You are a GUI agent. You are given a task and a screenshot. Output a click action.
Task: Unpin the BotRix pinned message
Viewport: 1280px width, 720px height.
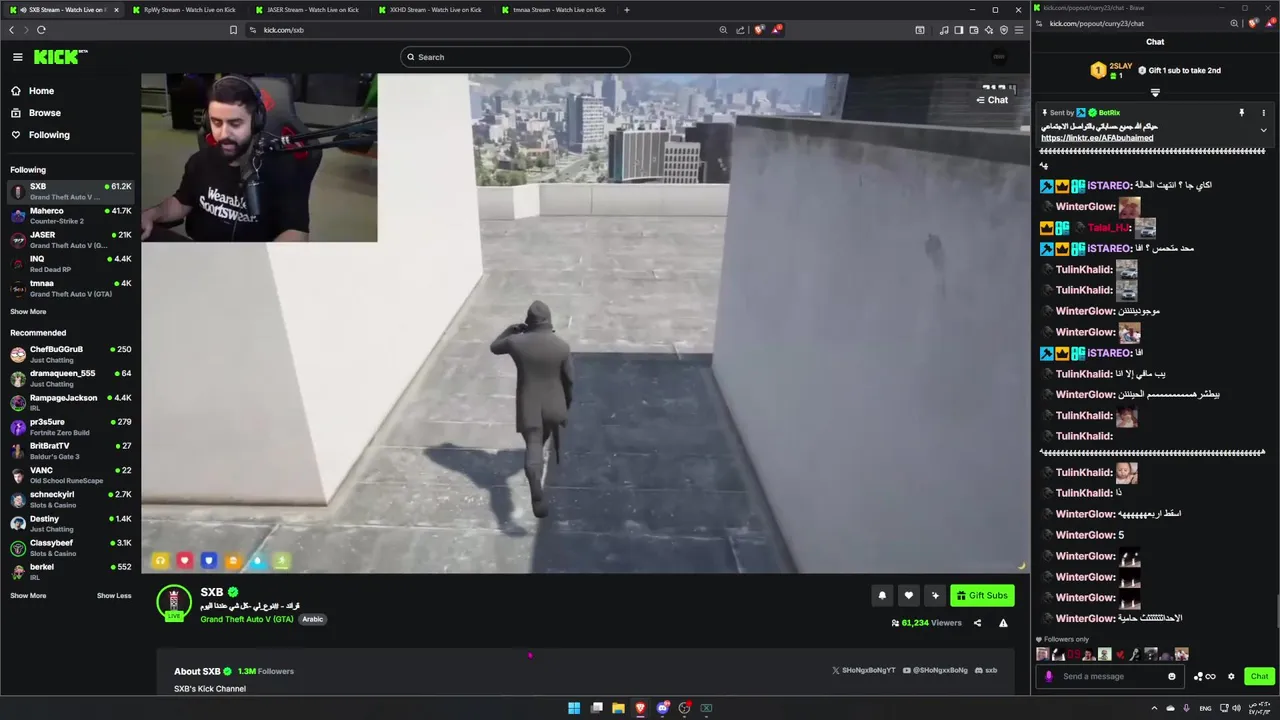tap(1241, 113)
